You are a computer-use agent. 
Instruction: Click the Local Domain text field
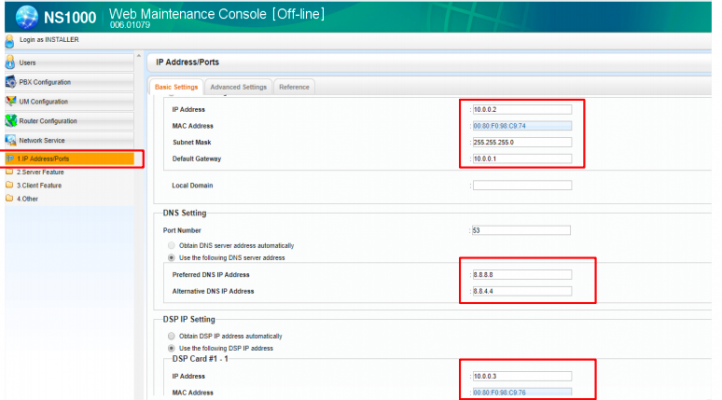521,185
